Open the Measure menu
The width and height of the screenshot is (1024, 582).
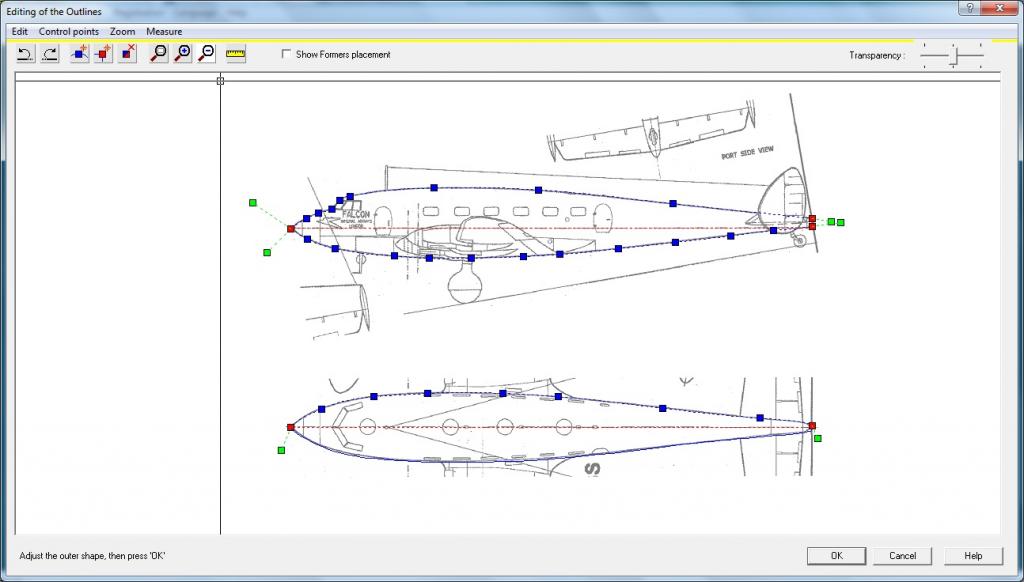click(164, 32)
